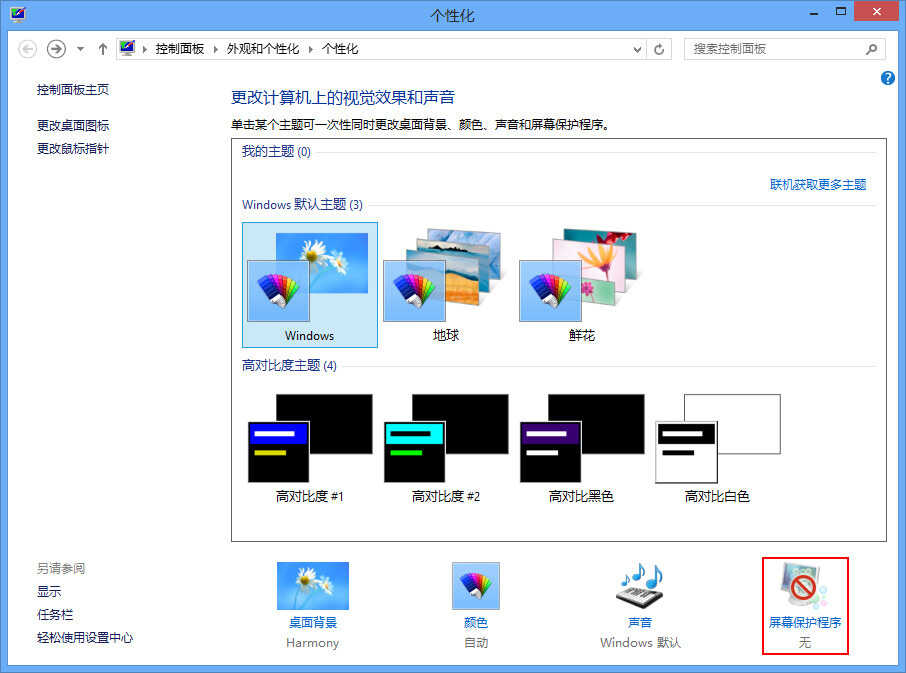Click the search magnifier icon

[872, 49]
